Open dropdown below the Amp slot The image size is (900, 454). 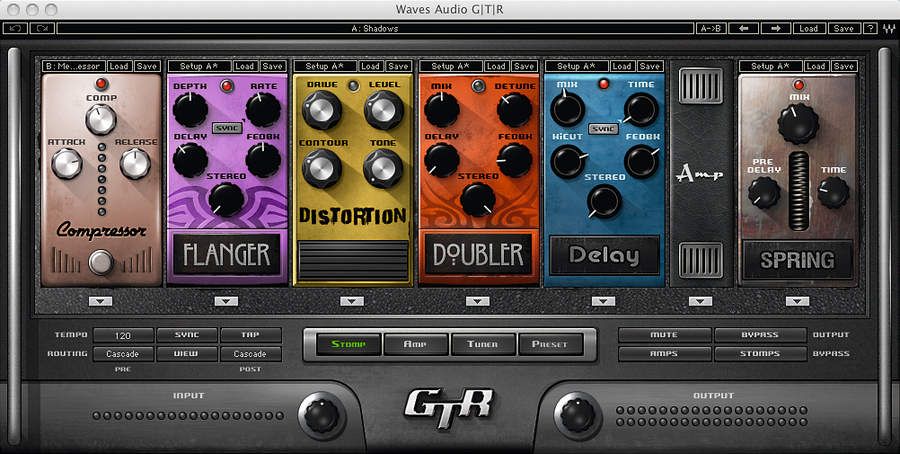tap(700, 301)
